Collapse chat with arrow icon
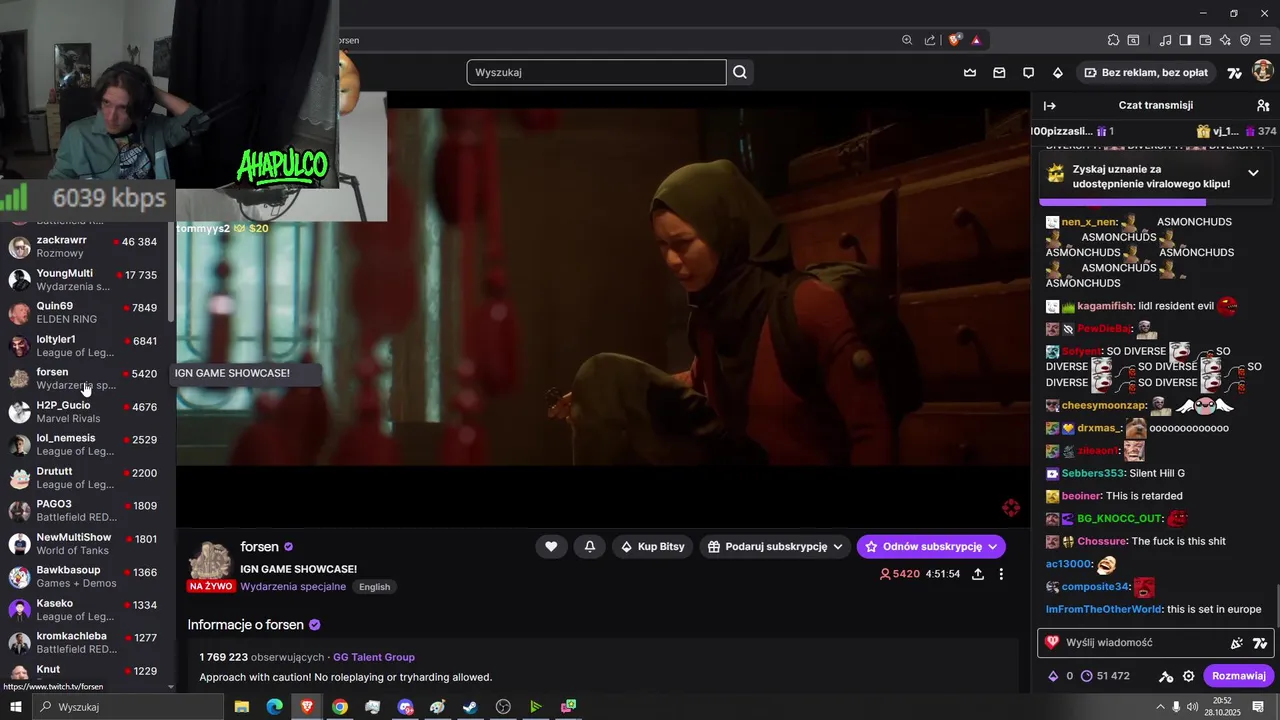 point(1049,105)
